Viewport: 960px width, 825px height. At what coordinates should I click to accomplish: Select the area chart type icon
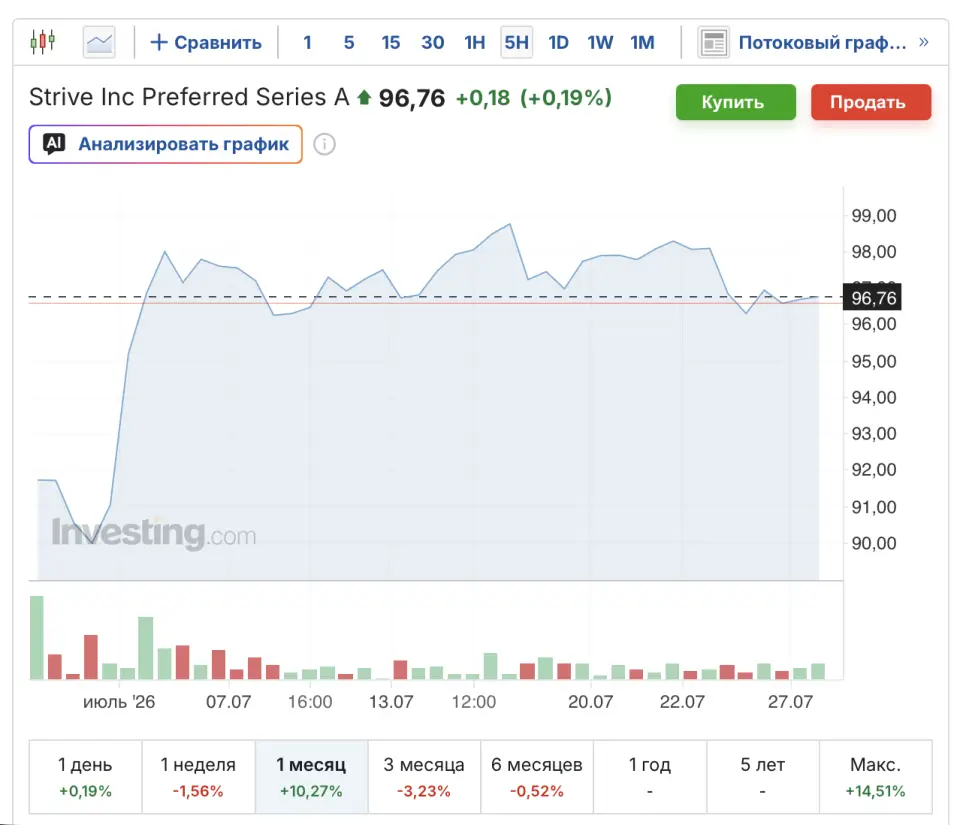click(99, 42)
